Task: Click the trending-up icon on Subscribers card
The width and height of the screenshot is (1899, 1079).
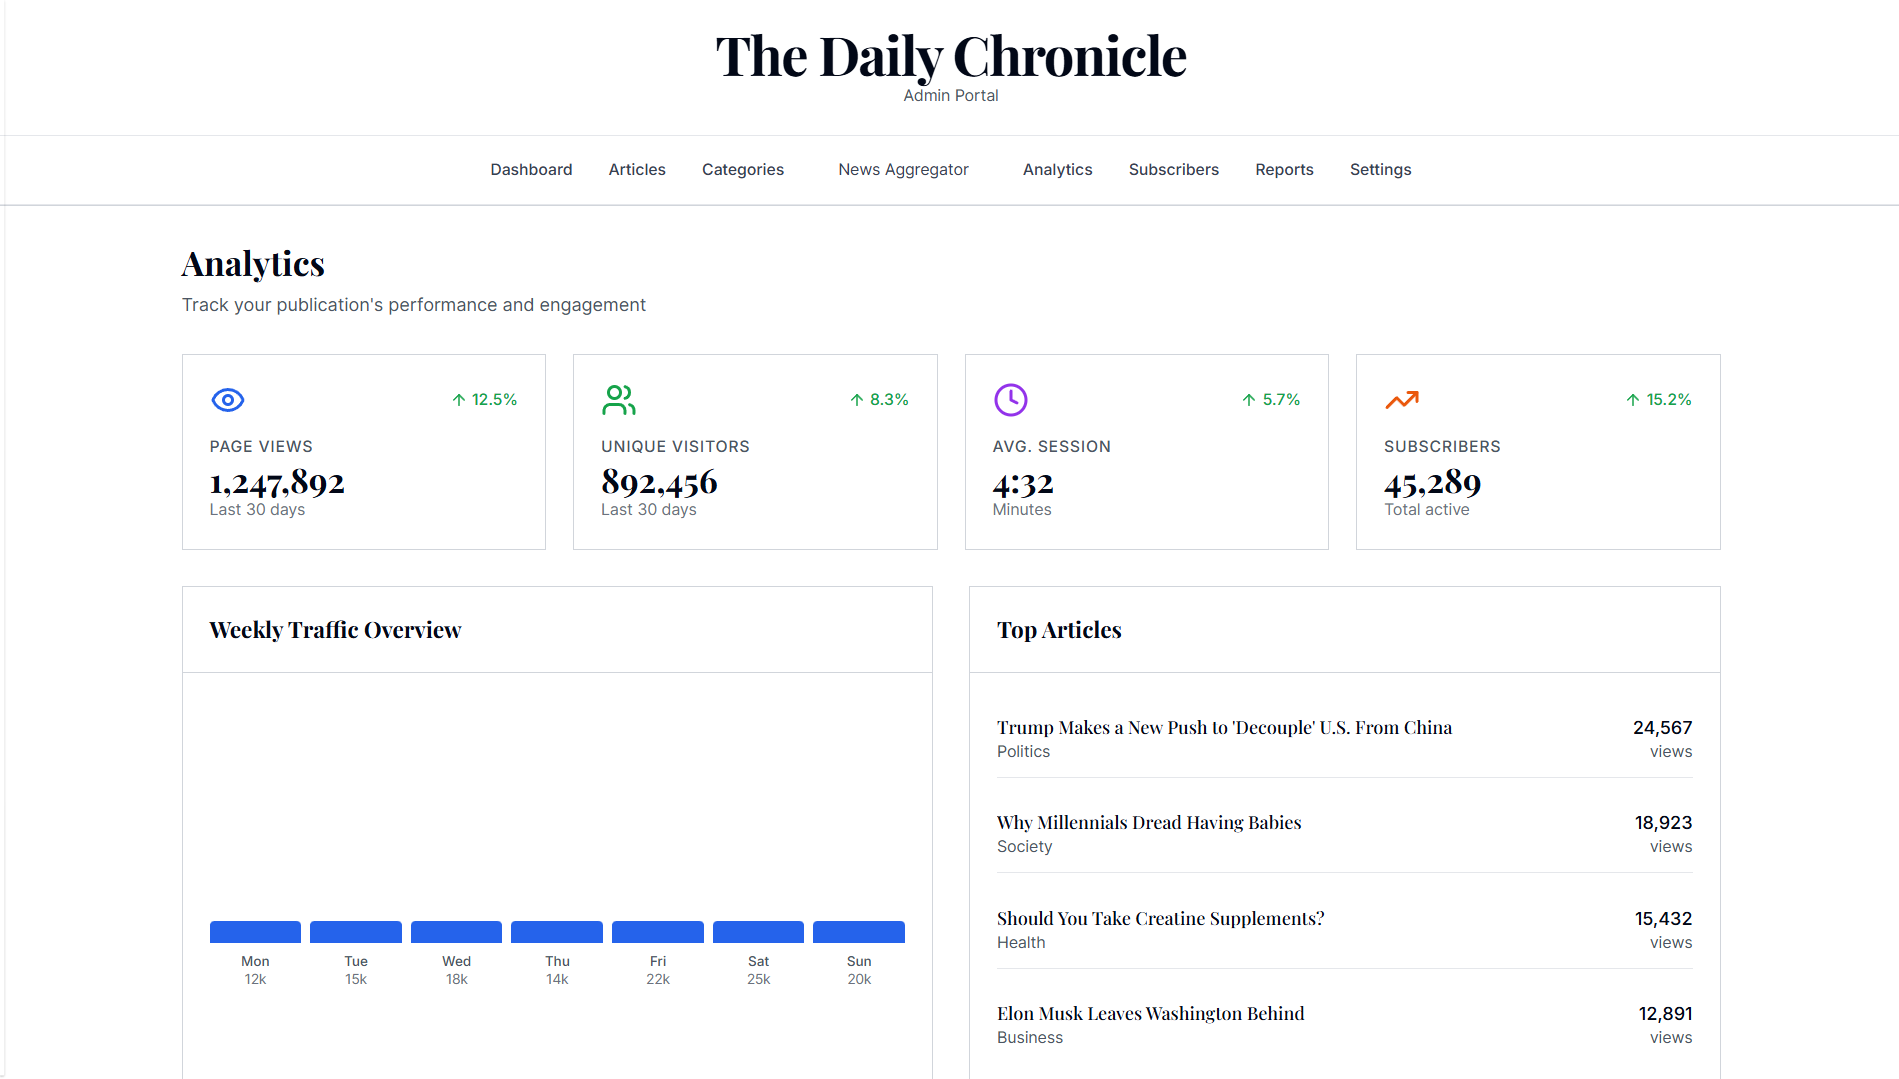Action: click(1401, 400)
